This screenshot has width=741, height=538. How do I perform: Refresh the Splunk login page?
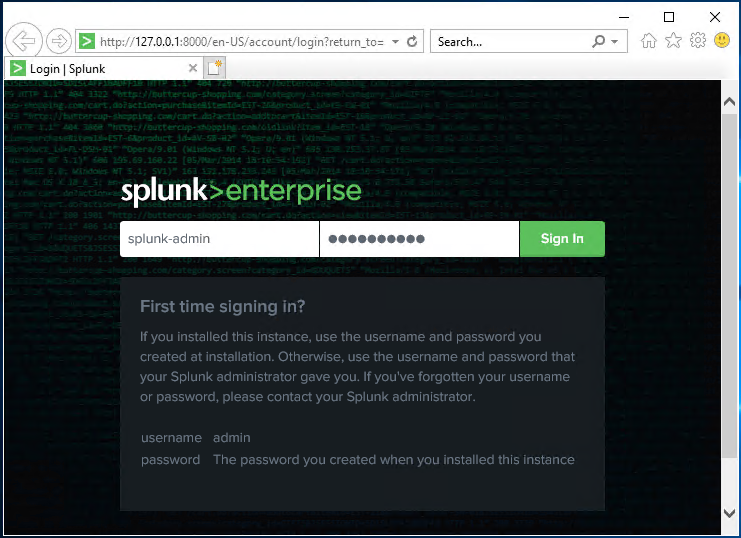pyautogui.click(x=412, y=42)
